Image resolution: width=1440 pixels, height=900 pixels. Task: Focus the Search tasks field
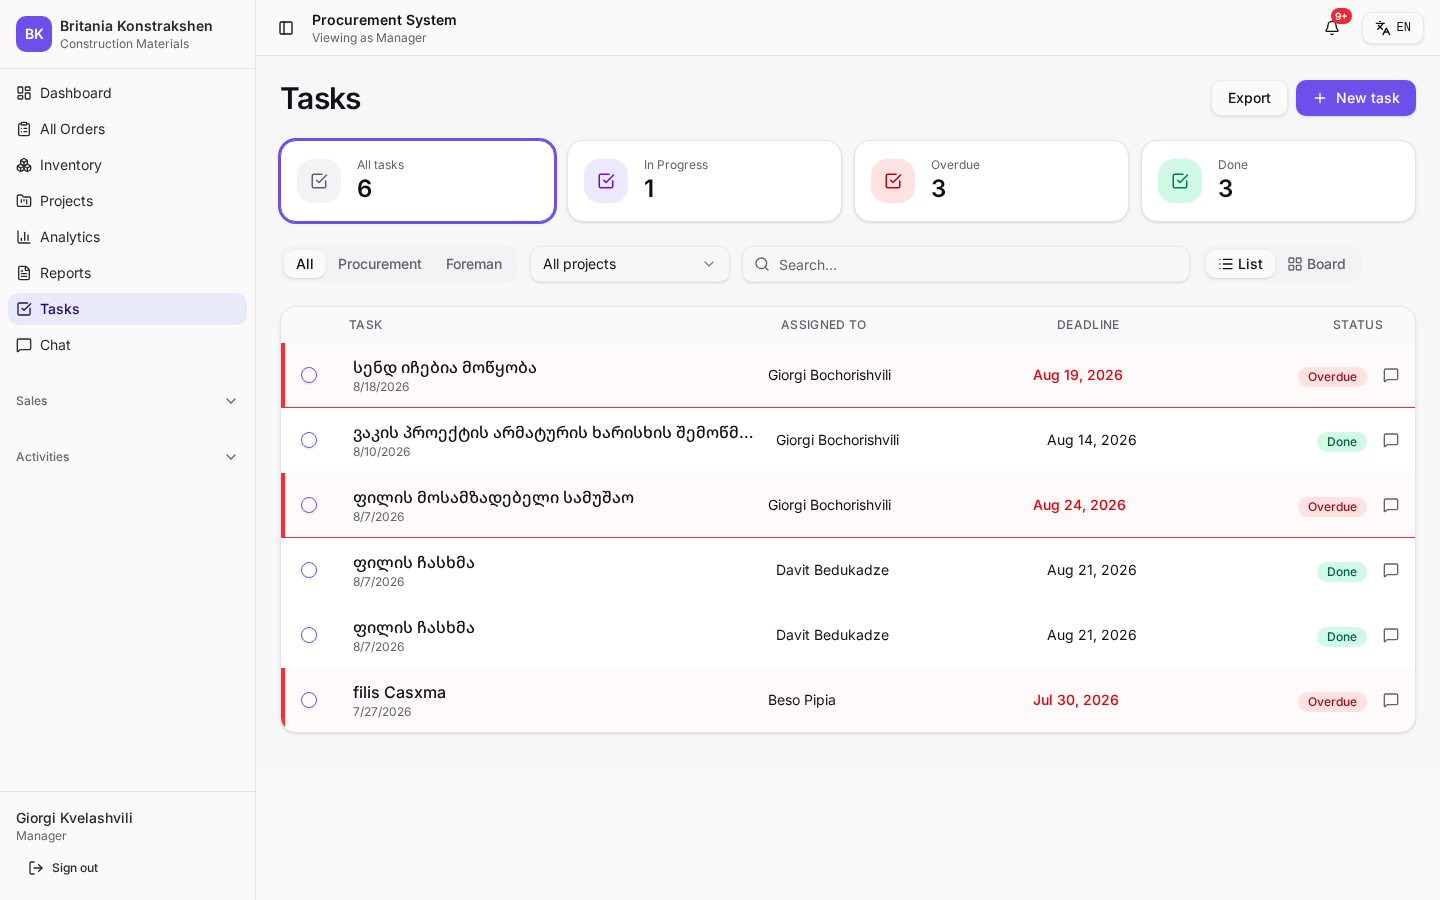966,264
